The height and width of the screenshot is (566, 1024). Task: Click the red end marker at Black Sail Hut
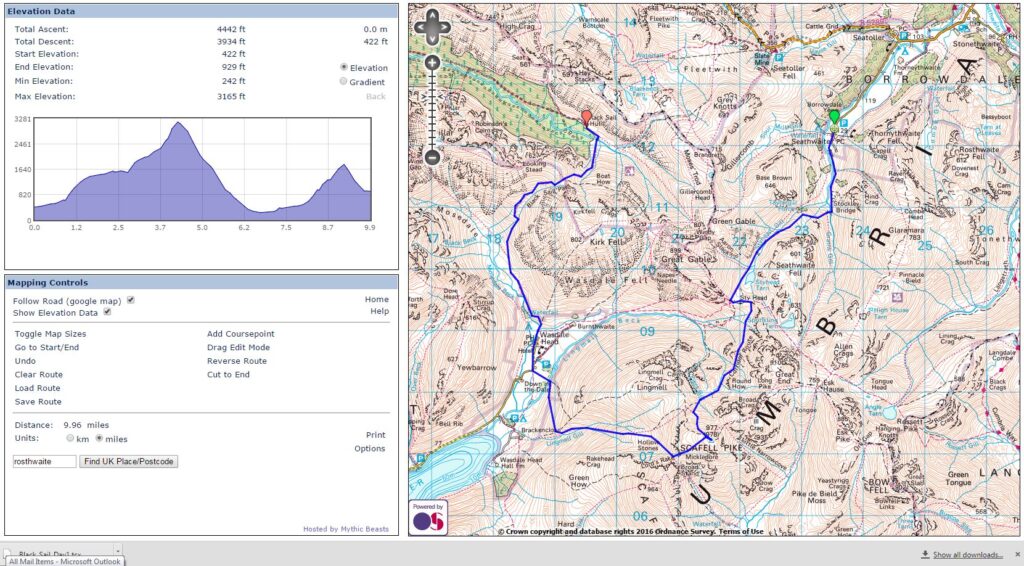(587, 117)
